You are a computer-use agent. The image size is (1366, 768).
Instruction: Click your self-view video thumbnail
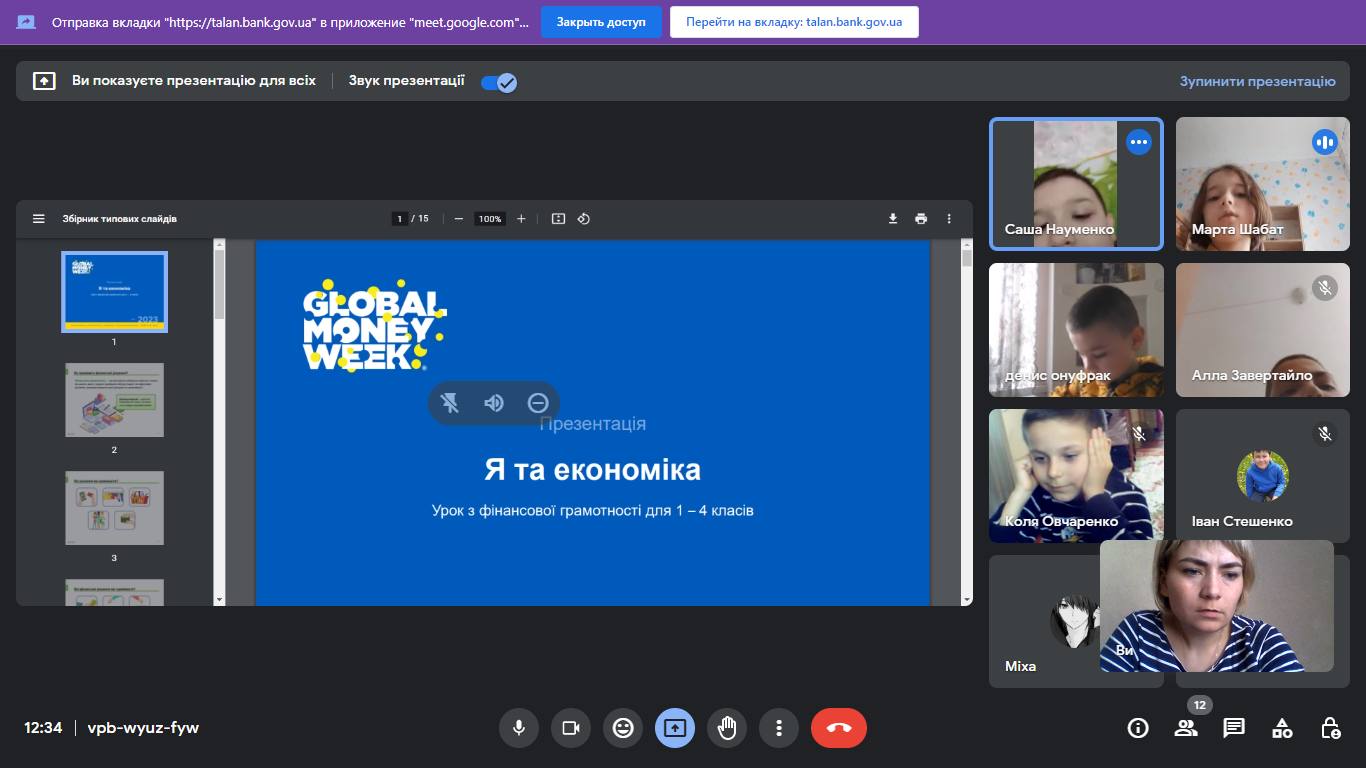tap(1217, 606)
